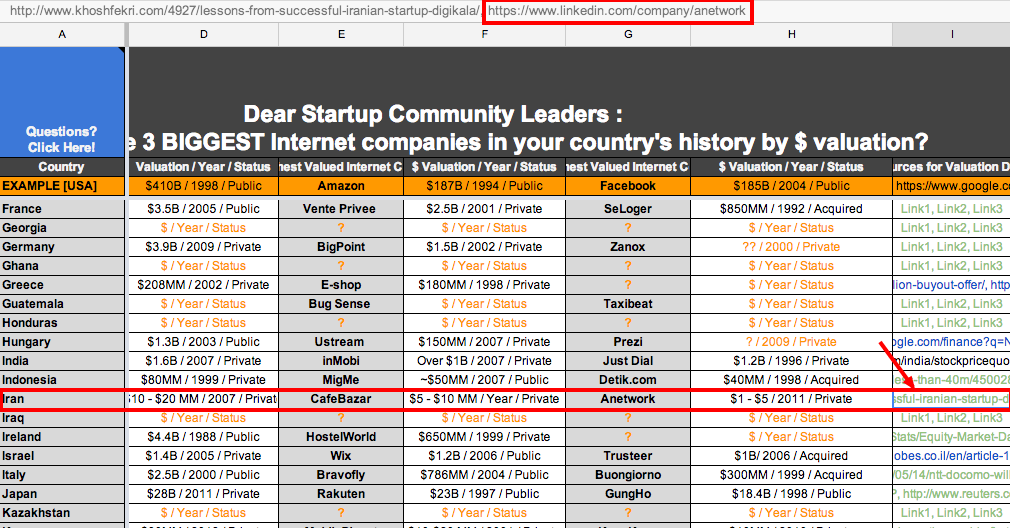
Task: Select '$850MM / 1992 / Acquired' cell
Action: [x=791, y=209]
